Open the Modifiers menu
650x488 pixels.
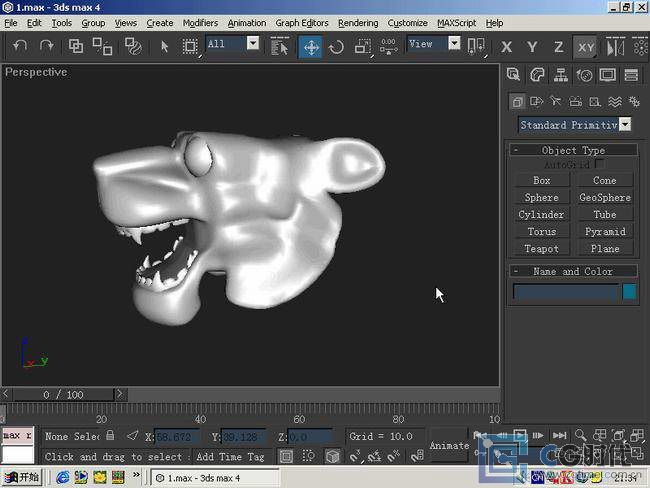click(200, 23)
